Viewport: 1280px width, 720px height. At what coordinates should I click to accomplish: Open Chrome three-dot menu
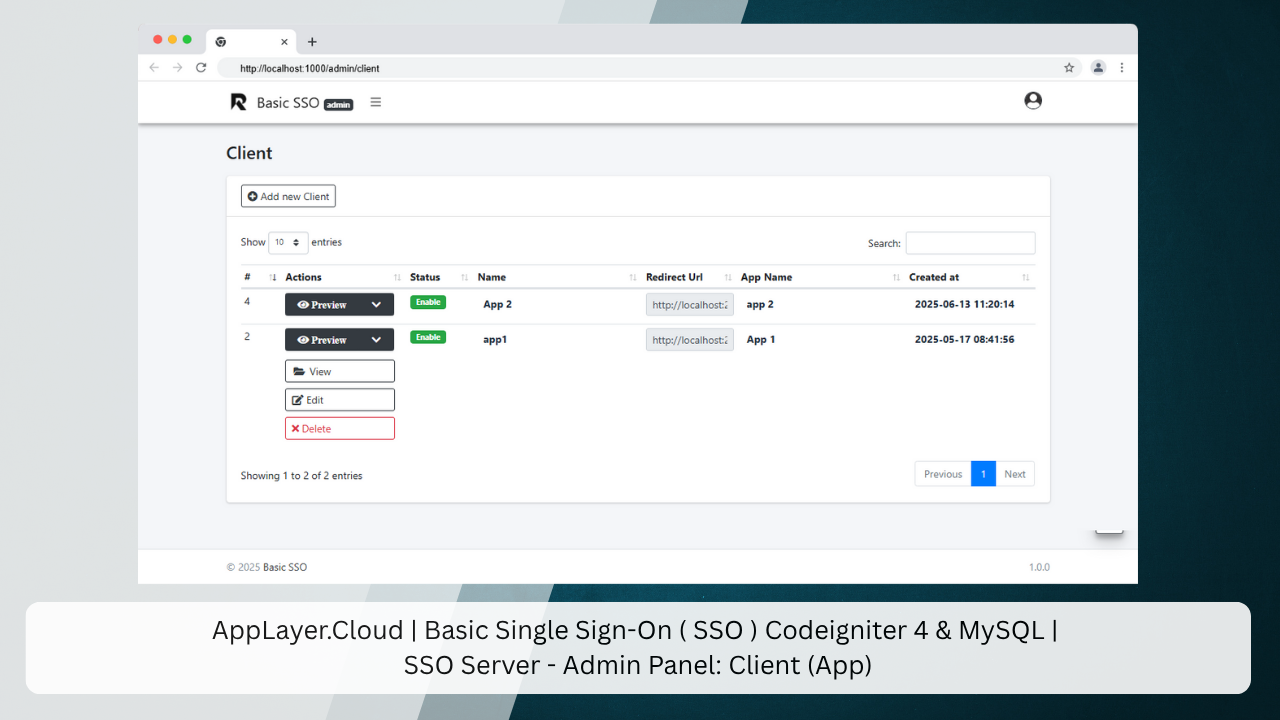pyautogui.click(x=1122, y=68)
